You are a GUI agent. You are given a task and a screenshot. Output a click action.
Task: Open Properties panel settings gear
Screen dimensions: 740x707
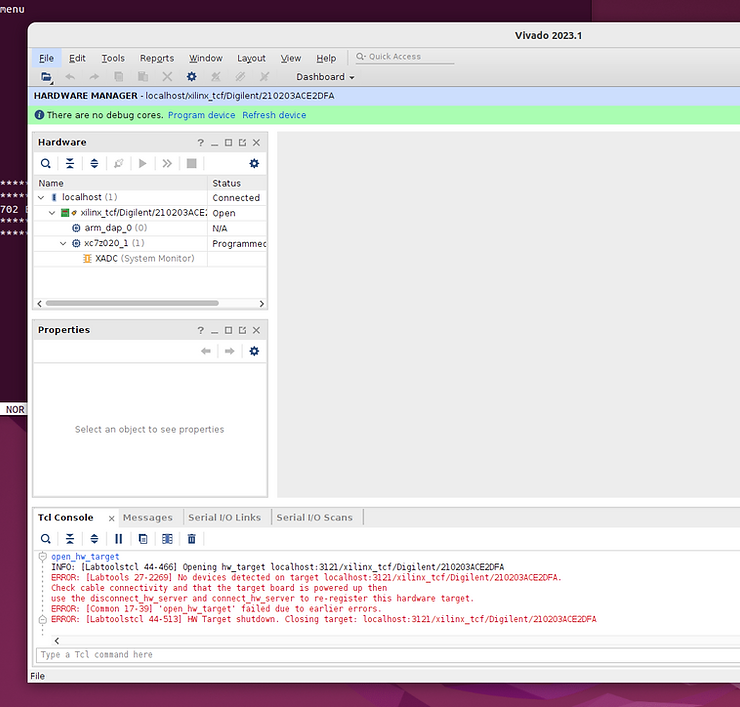tap(254, 351)
